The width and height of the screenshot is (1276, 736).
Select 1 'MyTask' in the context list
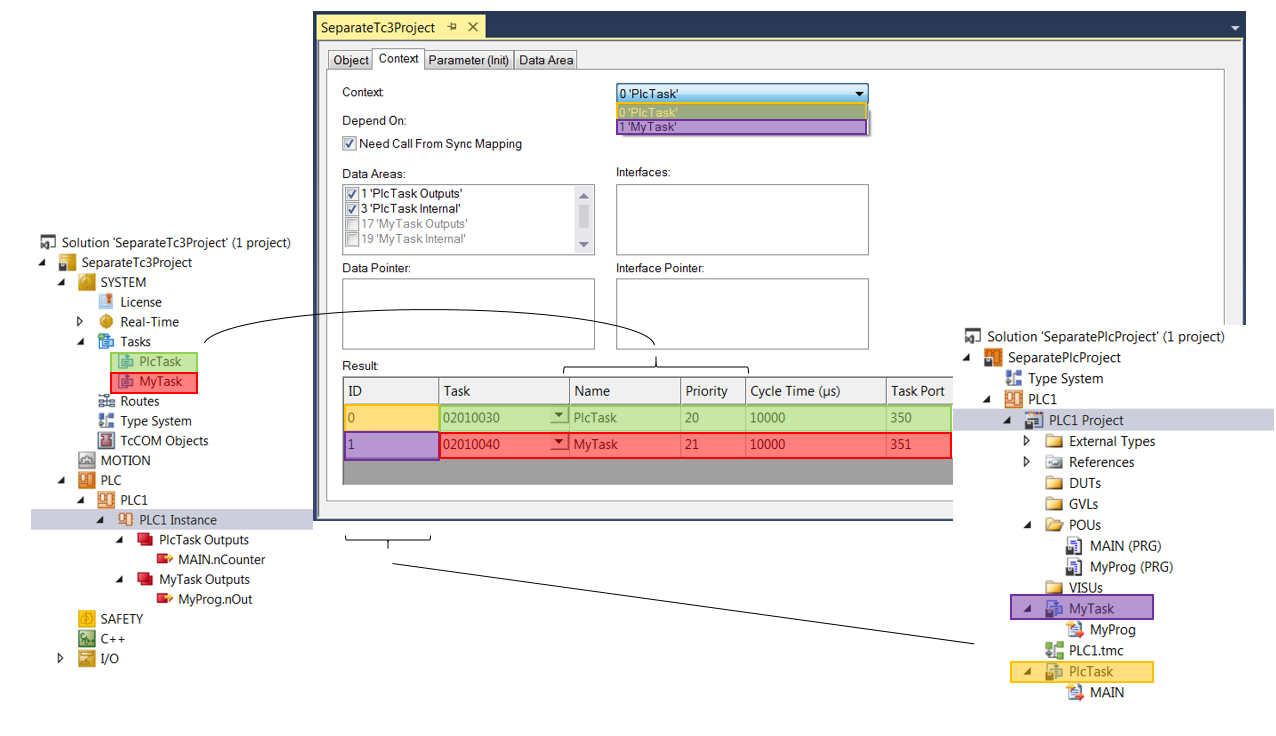point(741,127)
